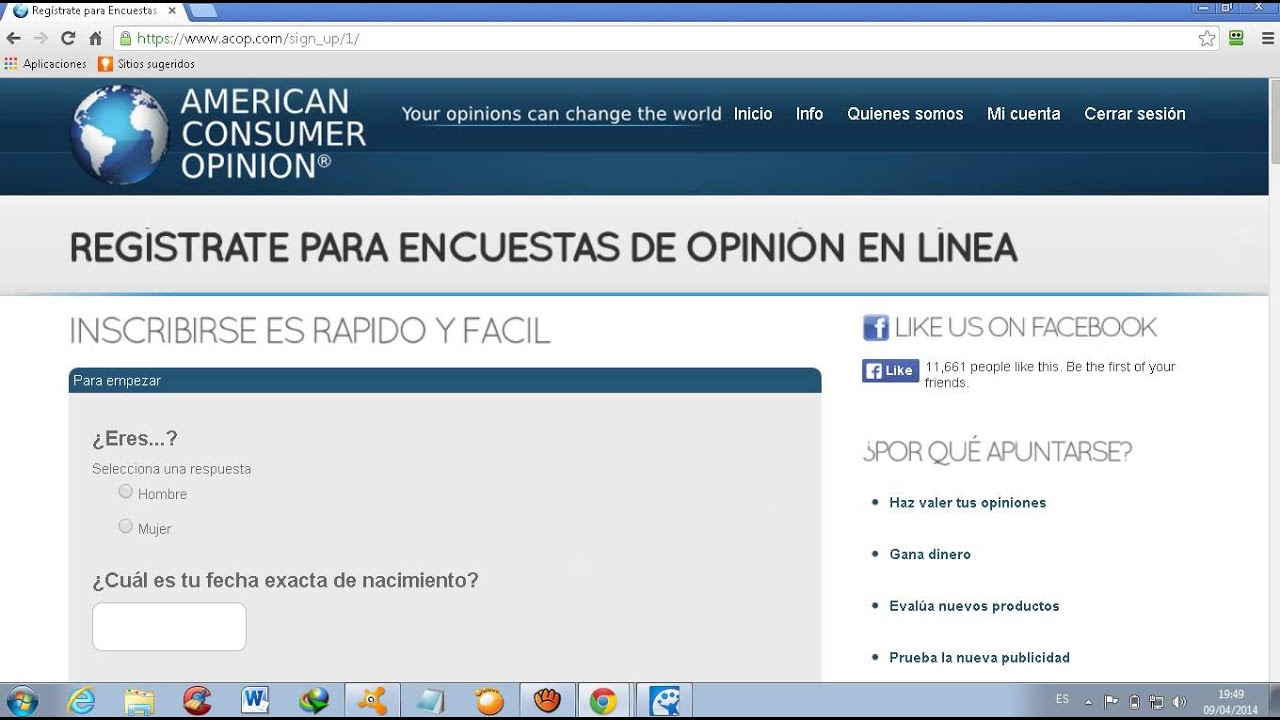Open a new tab button
The width and height of the screenshot is (1280, 720).
203,11
